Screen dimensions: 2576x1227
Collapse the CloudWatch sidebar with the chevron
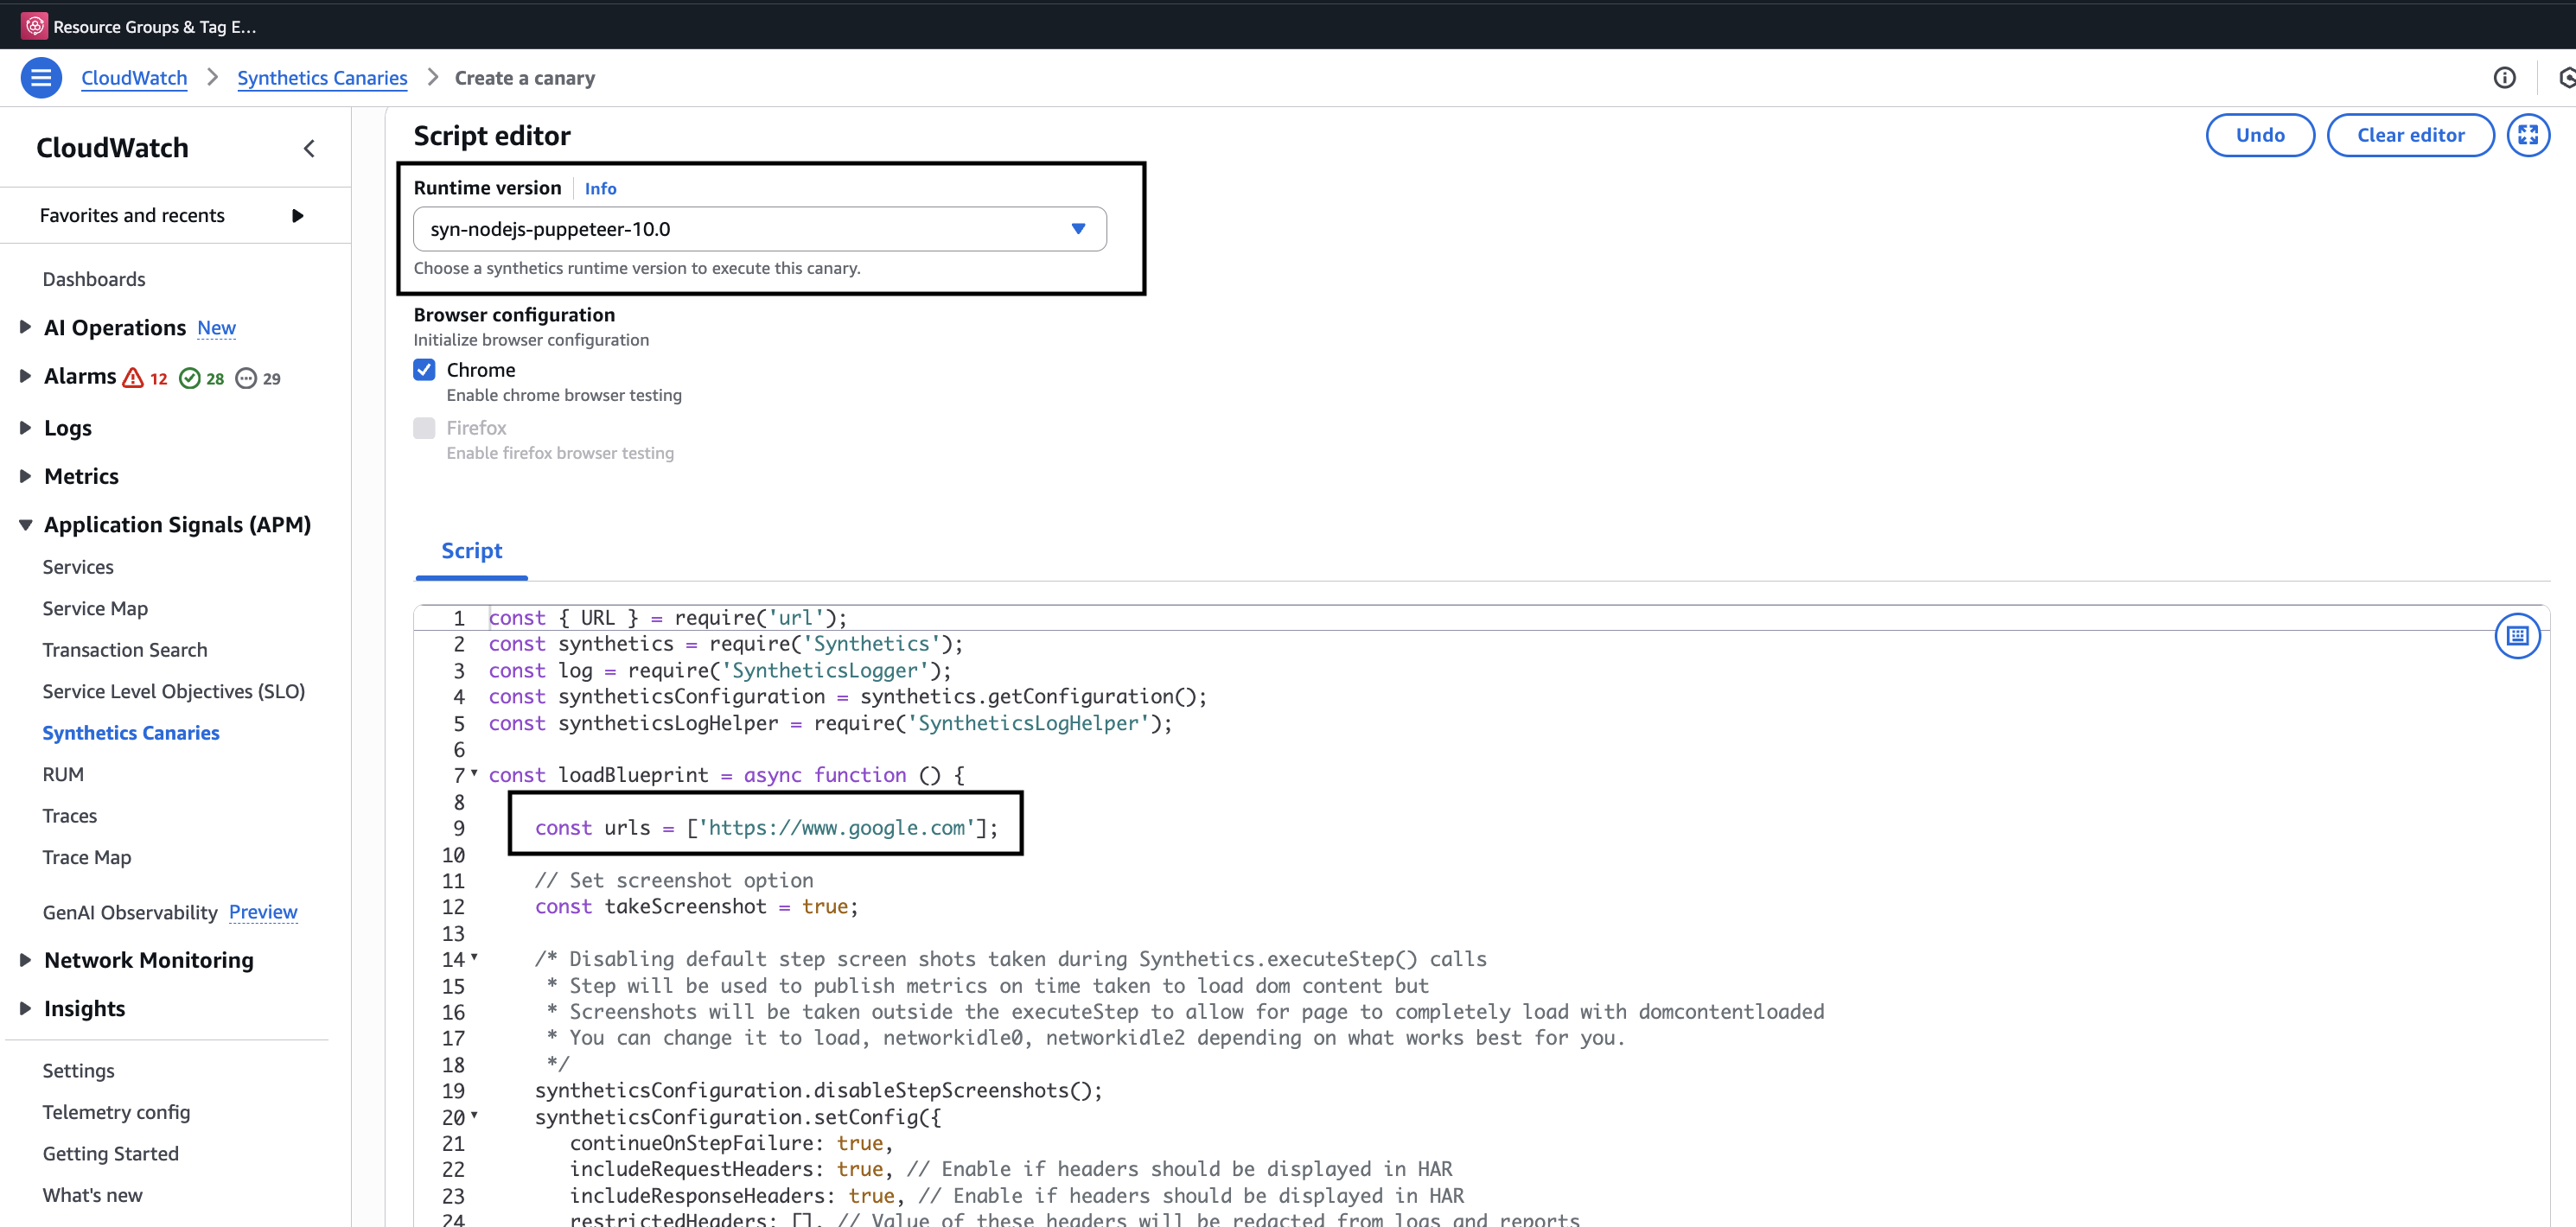tap(309, 148)
